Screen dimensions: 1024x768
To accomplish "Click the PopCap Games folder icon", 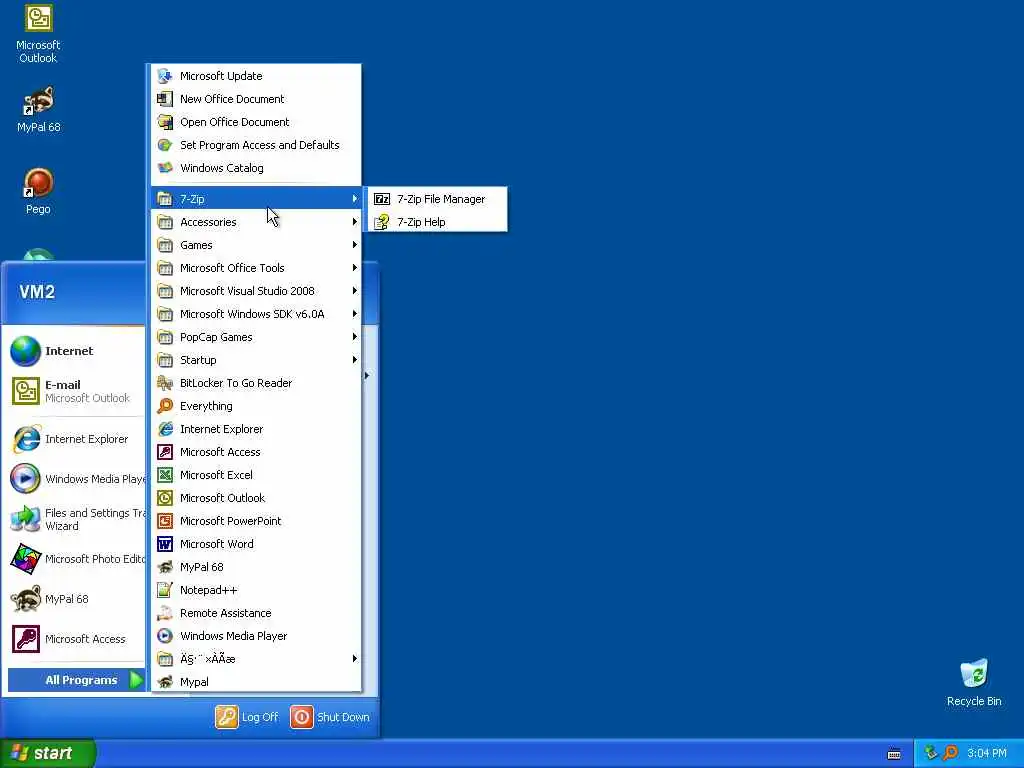I will tap(165, 337).
